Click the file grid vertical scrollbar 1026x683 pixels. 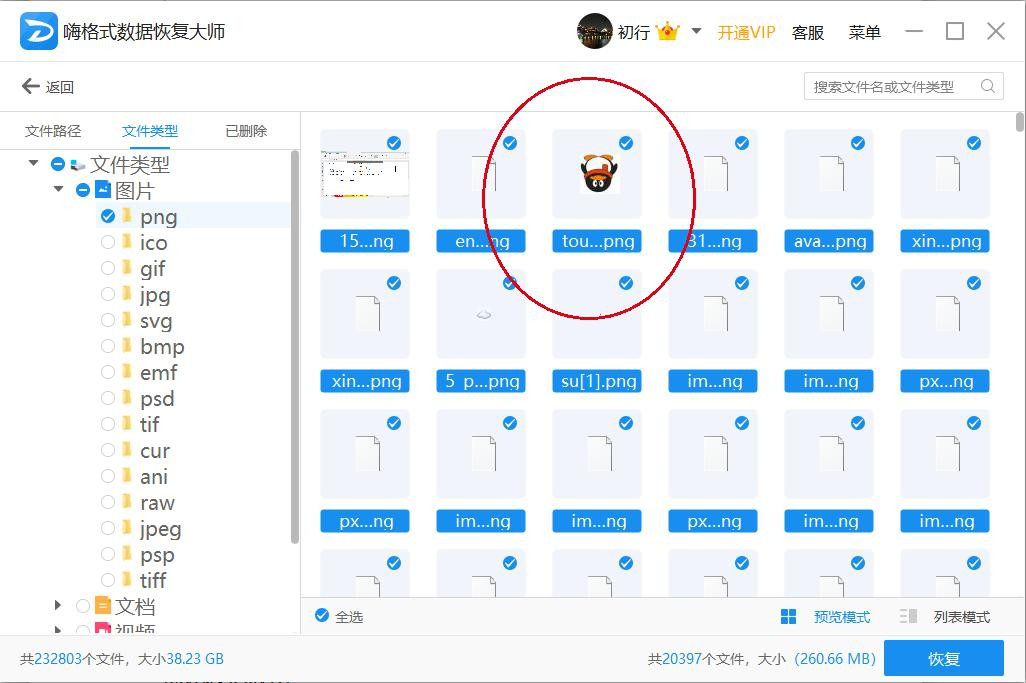(1019, 123)
